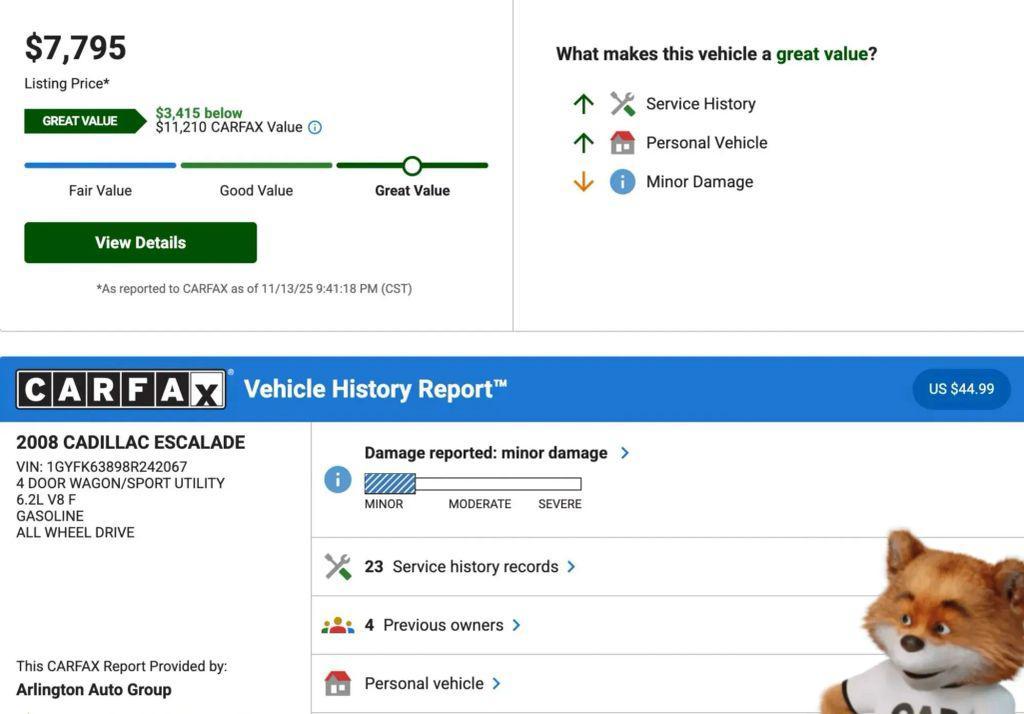
Task: Click the green up arrow beside Service History
Action: pyautogui.click(x=584, y=104)
